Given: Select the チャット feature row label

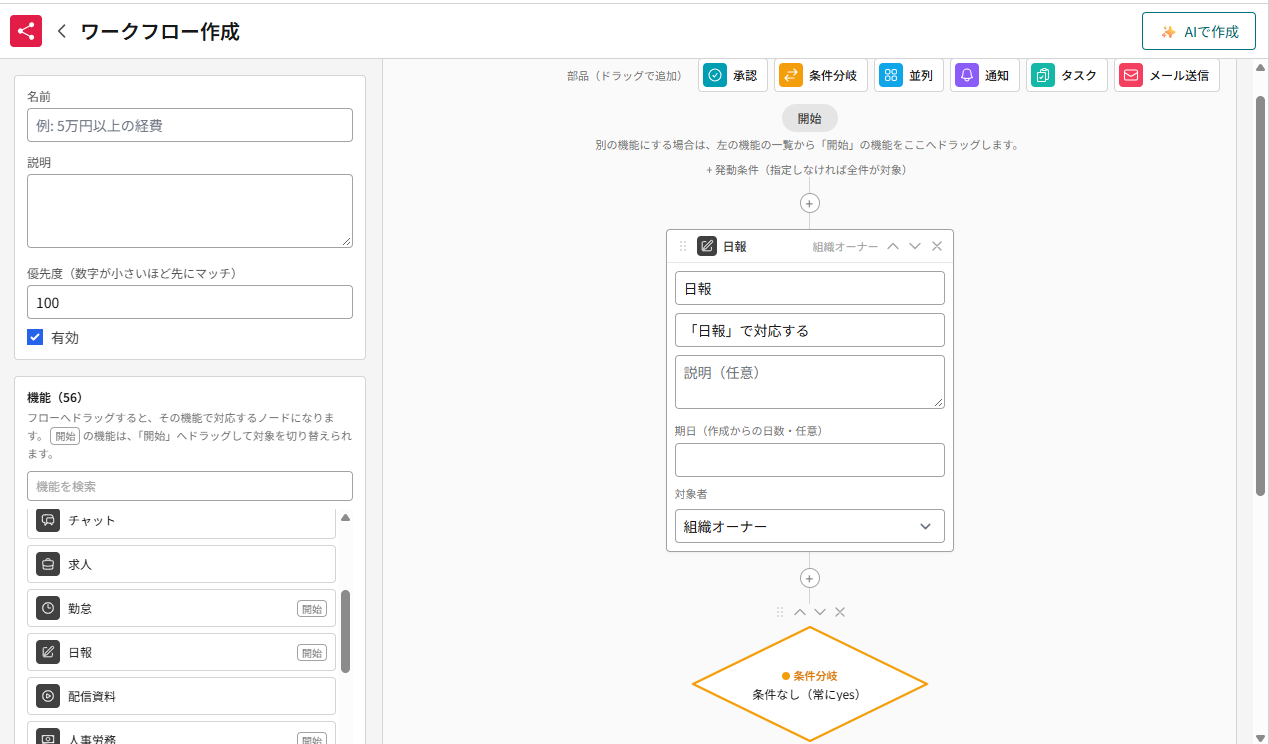Looking at the screenshot, I should (x=92, y=520).
